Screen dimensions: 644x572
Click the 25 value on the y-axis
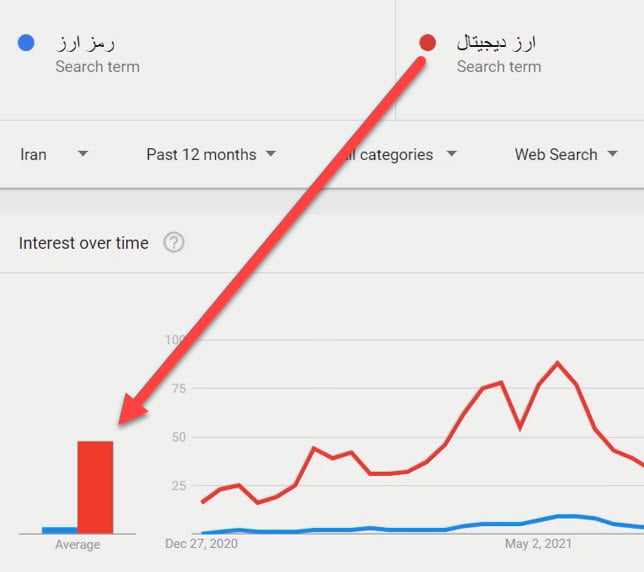click(176, 486)
